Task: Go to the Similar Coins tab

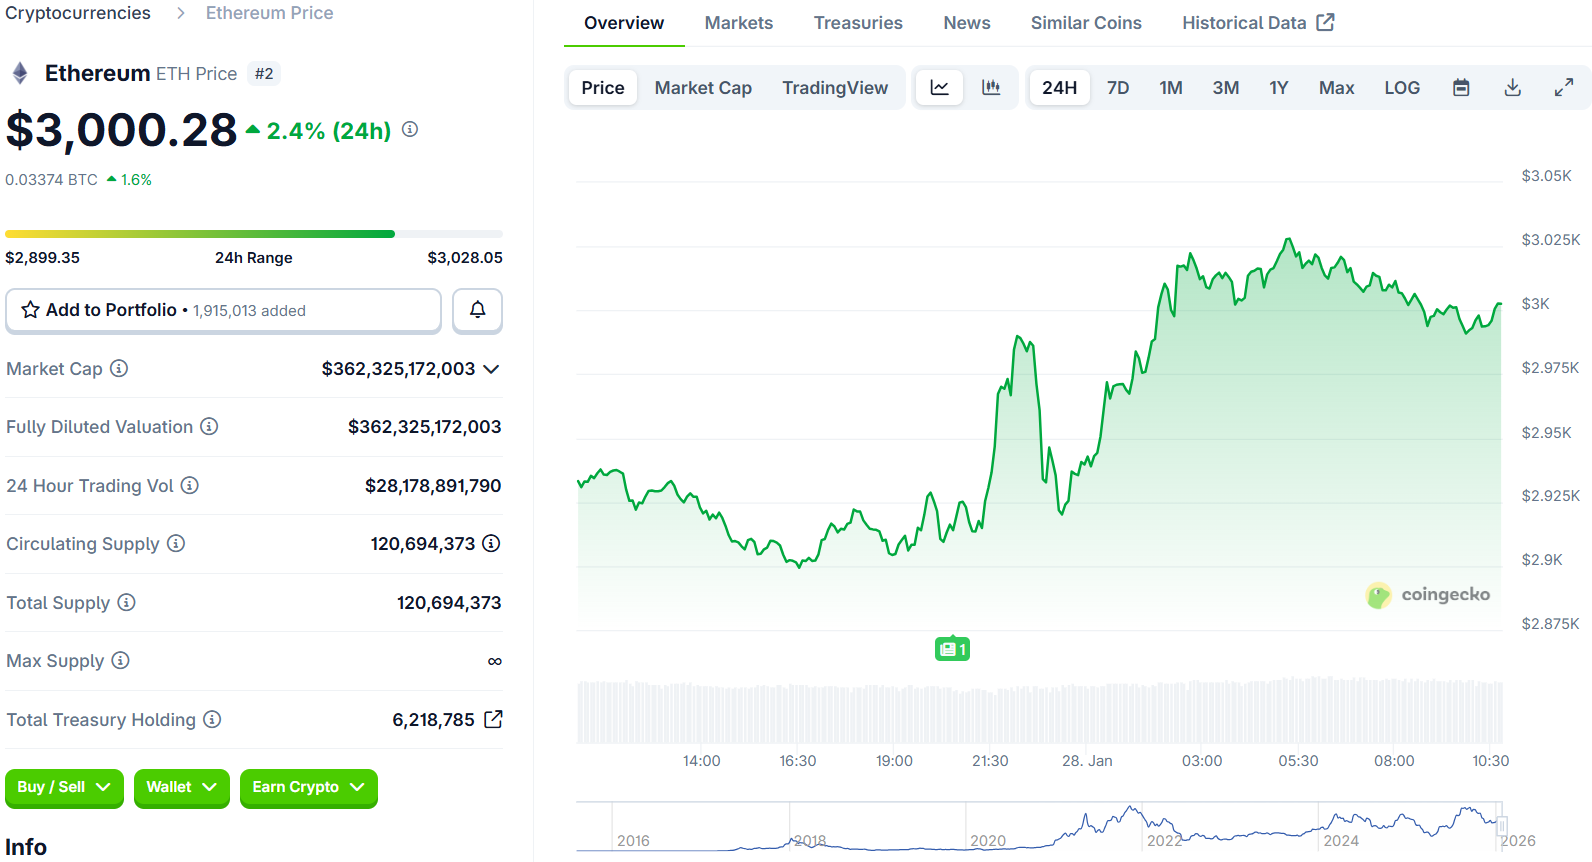Action: pos(1086,23)
